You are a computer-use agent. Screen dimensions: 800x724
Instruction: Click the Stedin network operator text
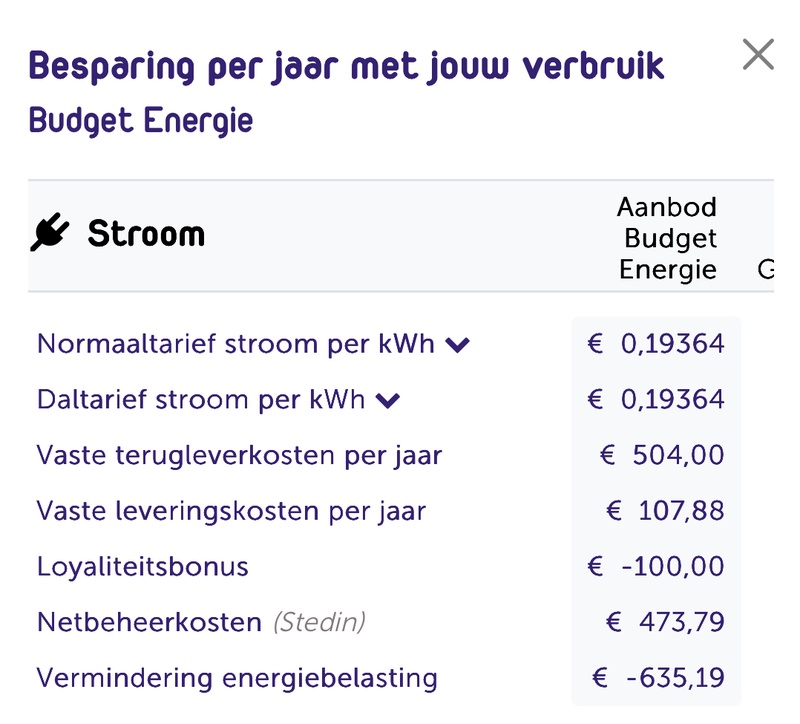319,623
